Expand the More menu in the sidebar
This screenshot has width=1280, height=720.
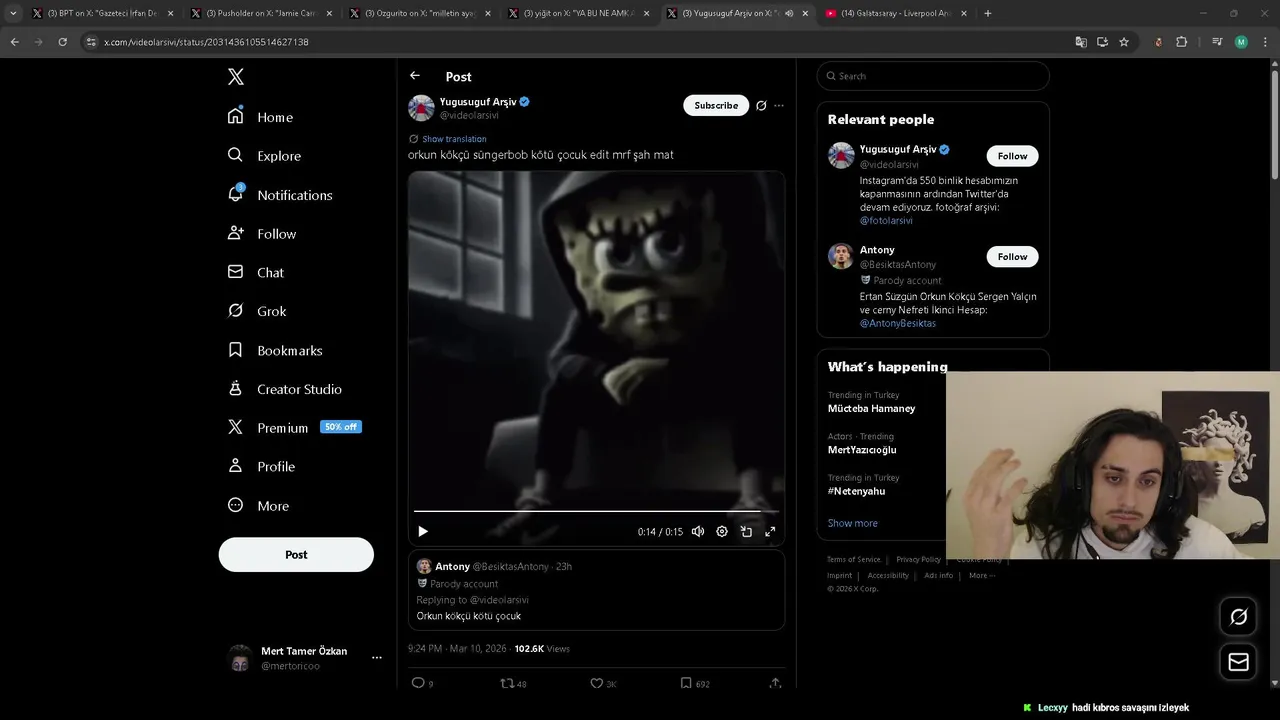point(258,506)
